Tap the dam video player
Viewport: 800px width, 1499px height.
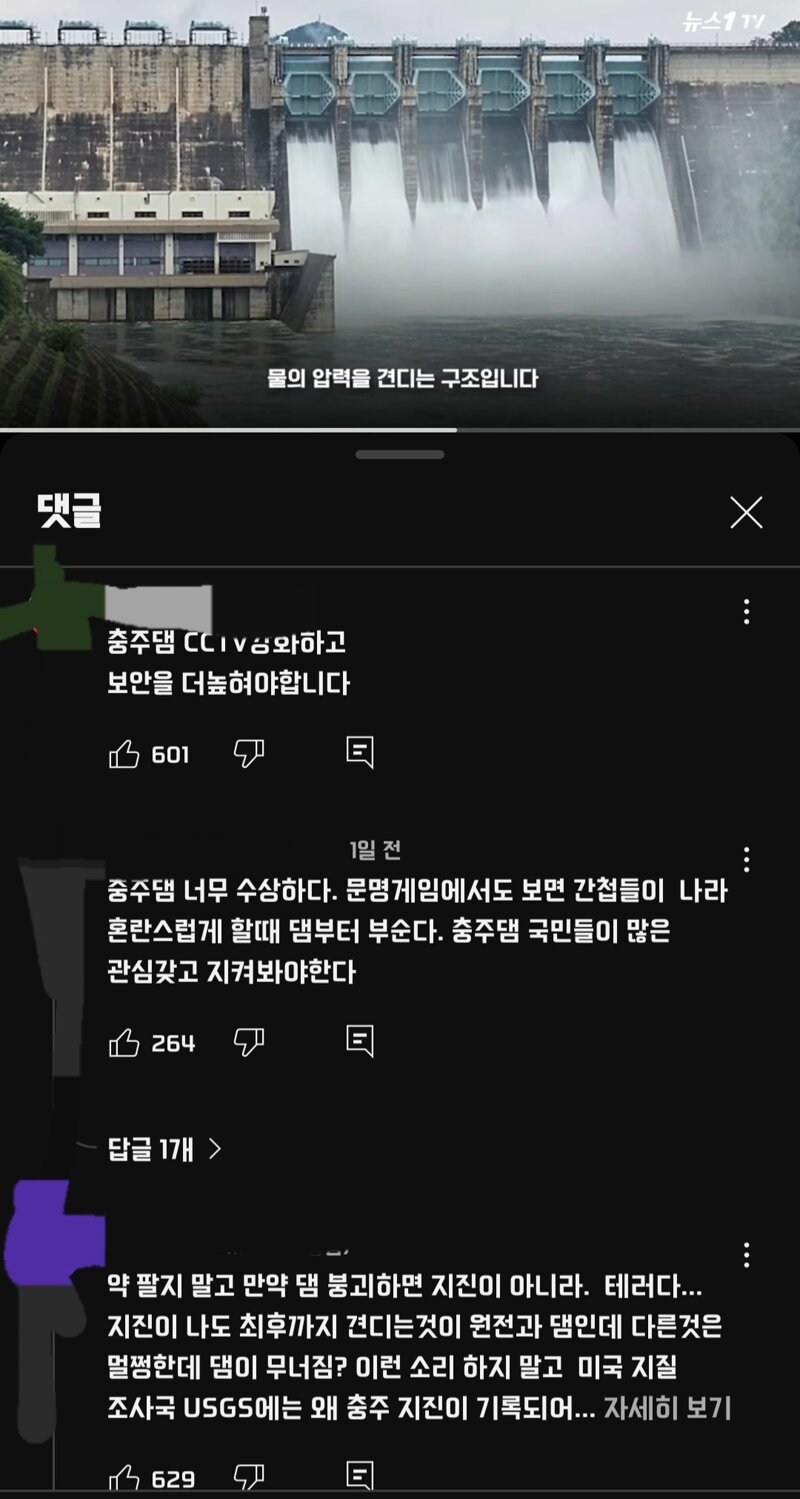[400, 213]
